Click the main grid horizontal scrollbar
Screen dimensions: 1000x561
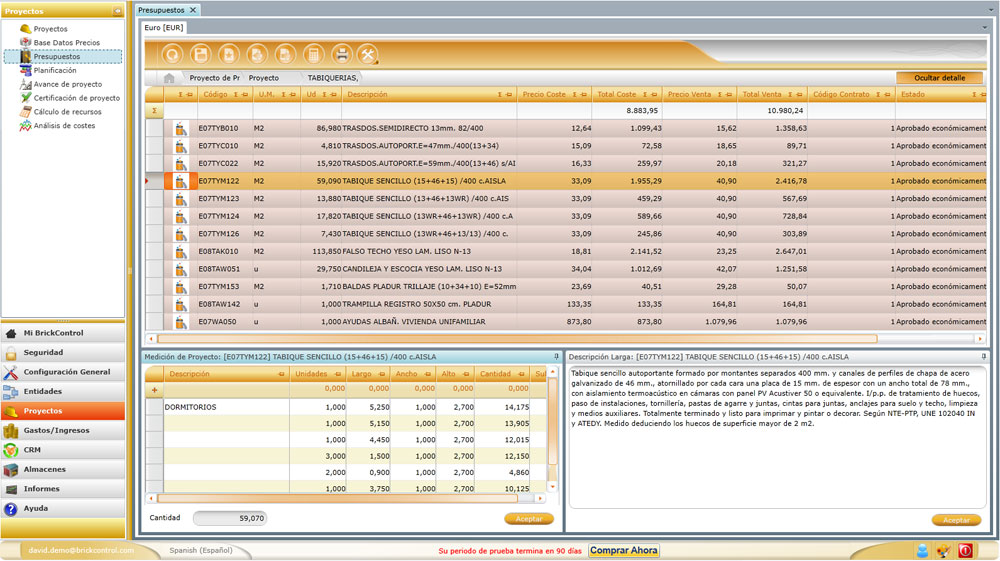[517, 339]
